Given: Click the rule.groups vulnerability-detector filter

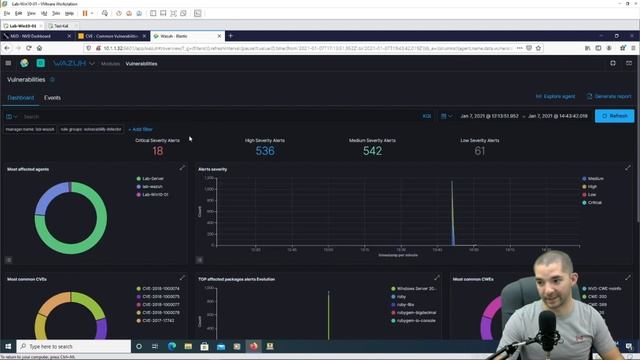Looking at the screenshot, I should [91, 129].
